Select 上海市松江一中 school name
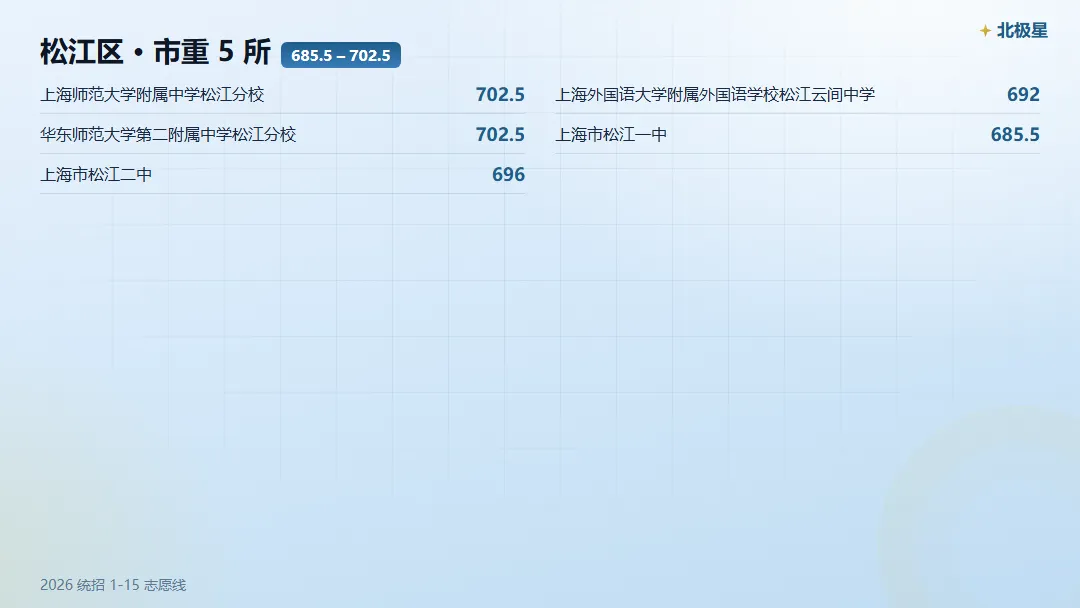This screenshot has width=1080, height=608. (x=611, y=134)
